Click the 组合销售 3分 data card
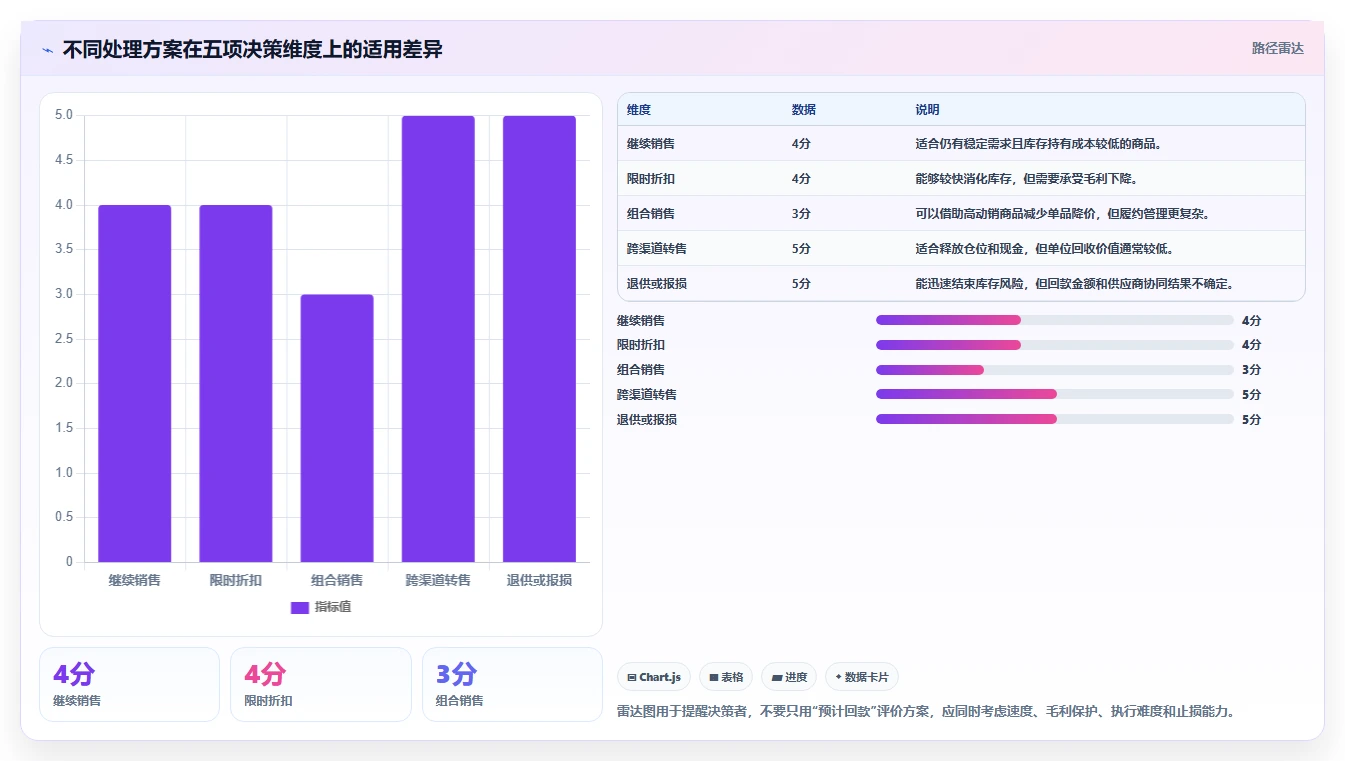The height and width of the screenshot is (761, 1345). (x=512, y=684)
